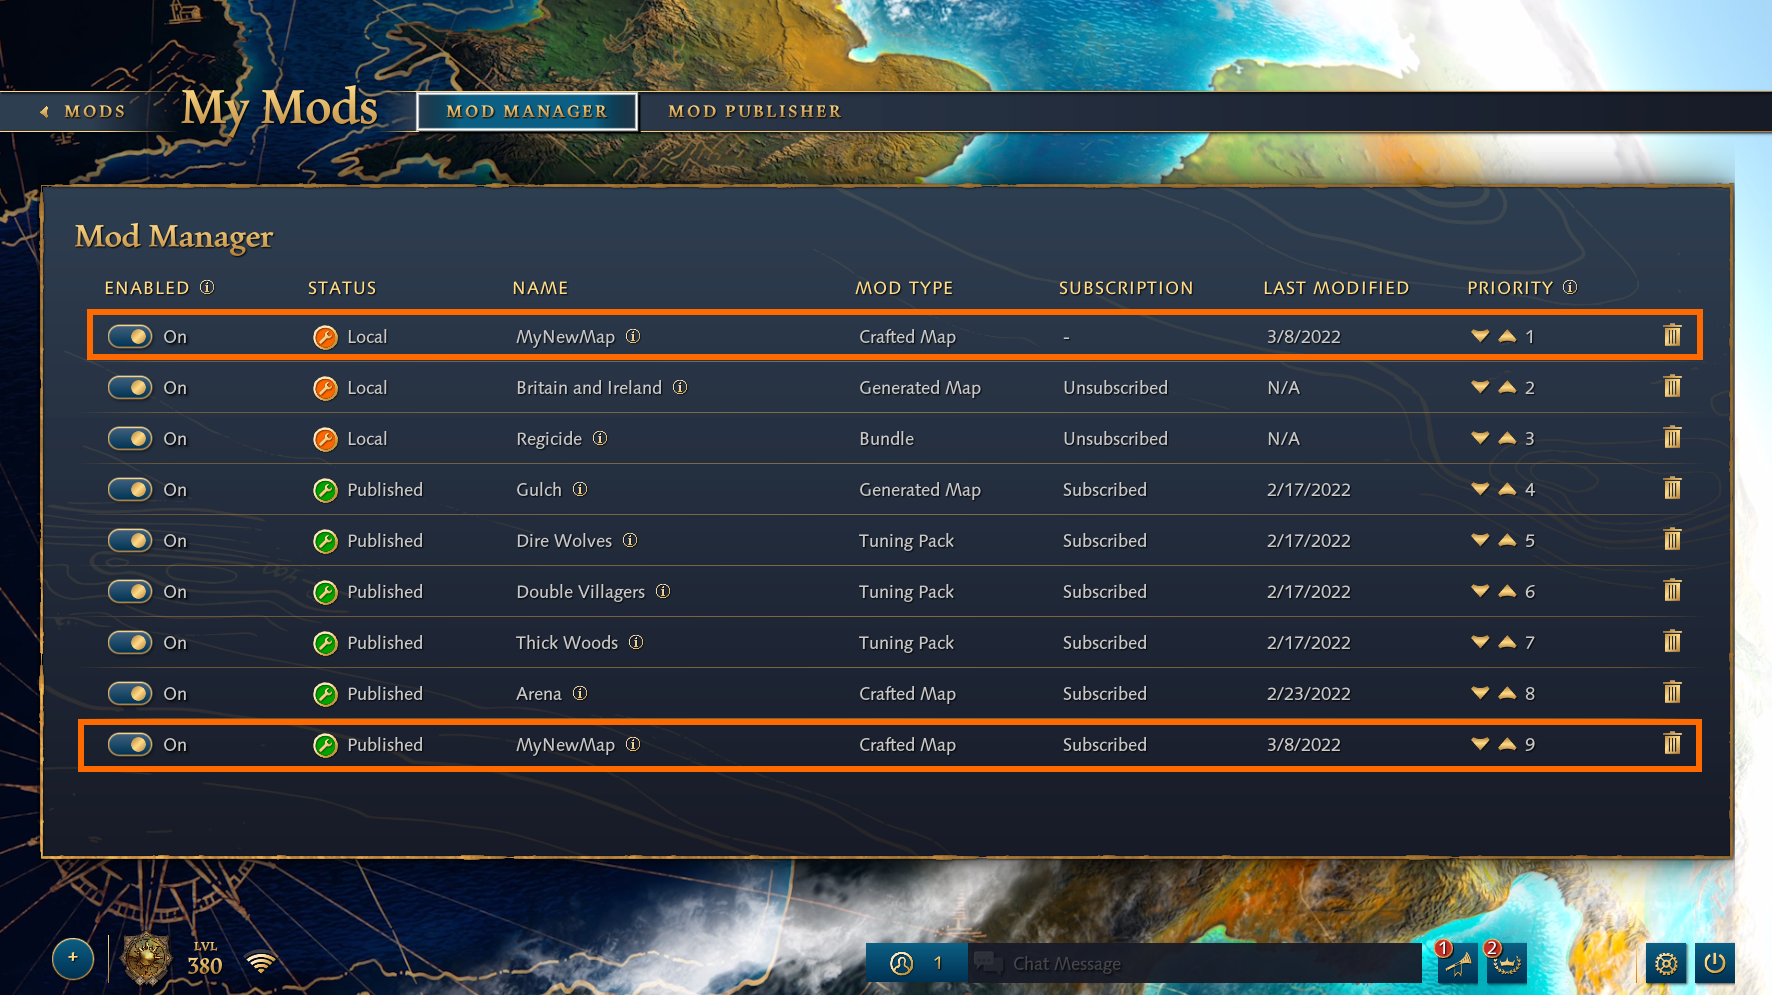Delete the Gulch mod via trash icon
1772x995 pixels.
click(x=1672, y=488)
